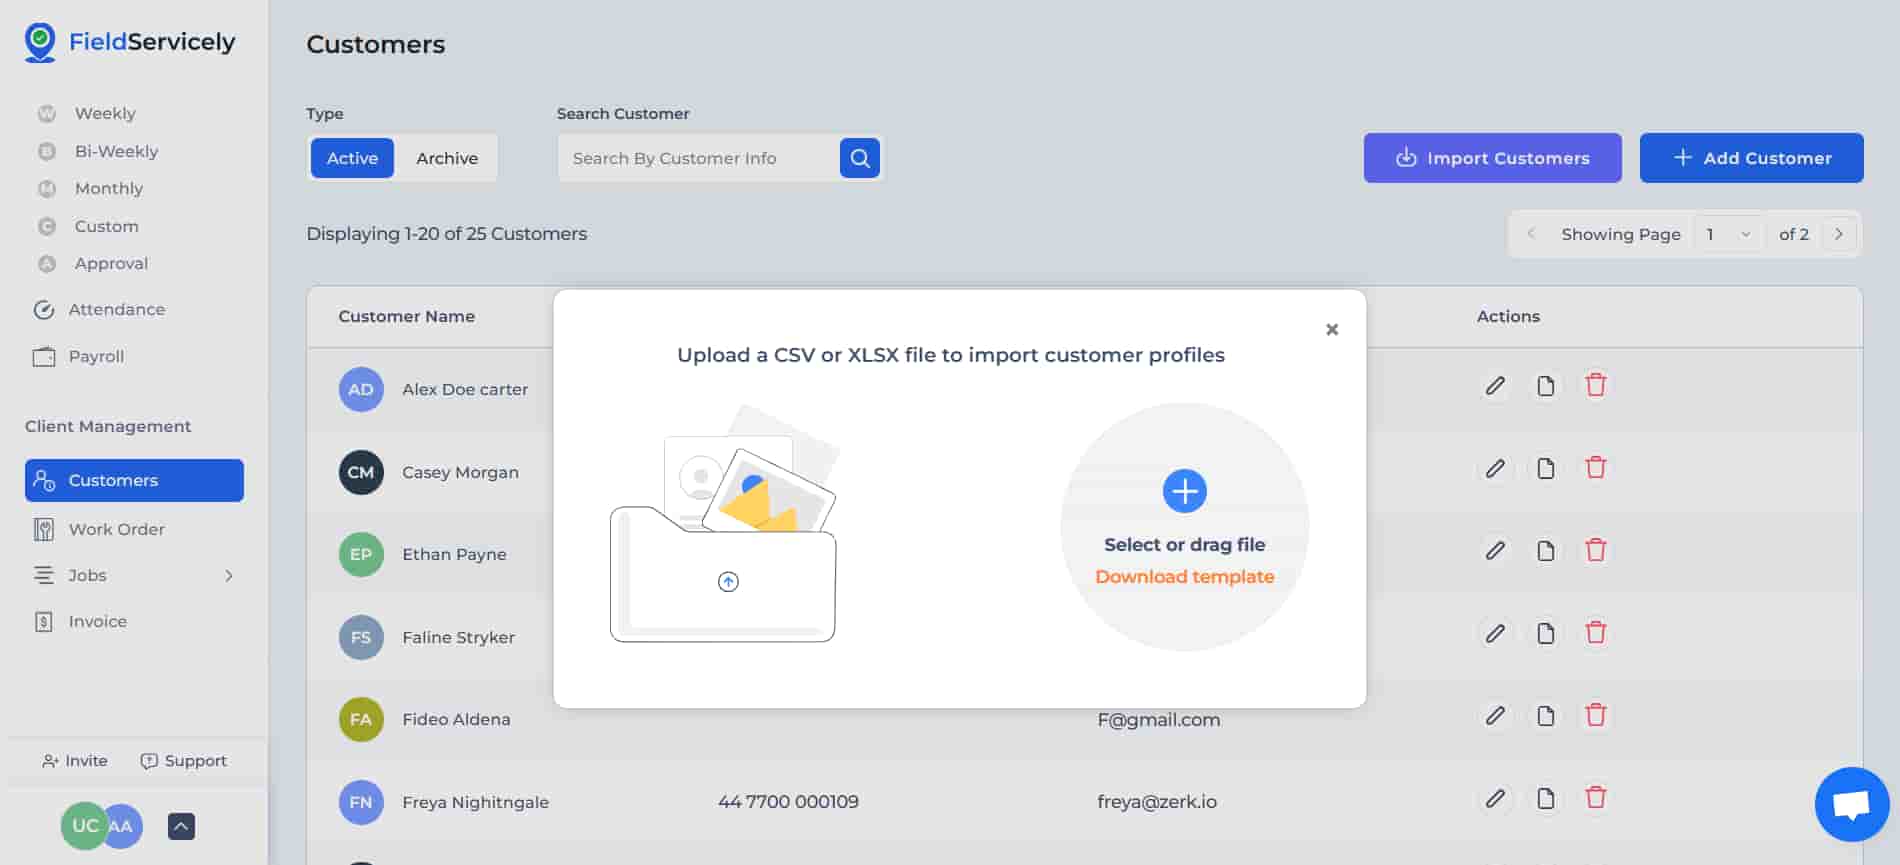Delete Faline Stryker with trash icon
The image size is (1900, 865).
coord(1596,633)
